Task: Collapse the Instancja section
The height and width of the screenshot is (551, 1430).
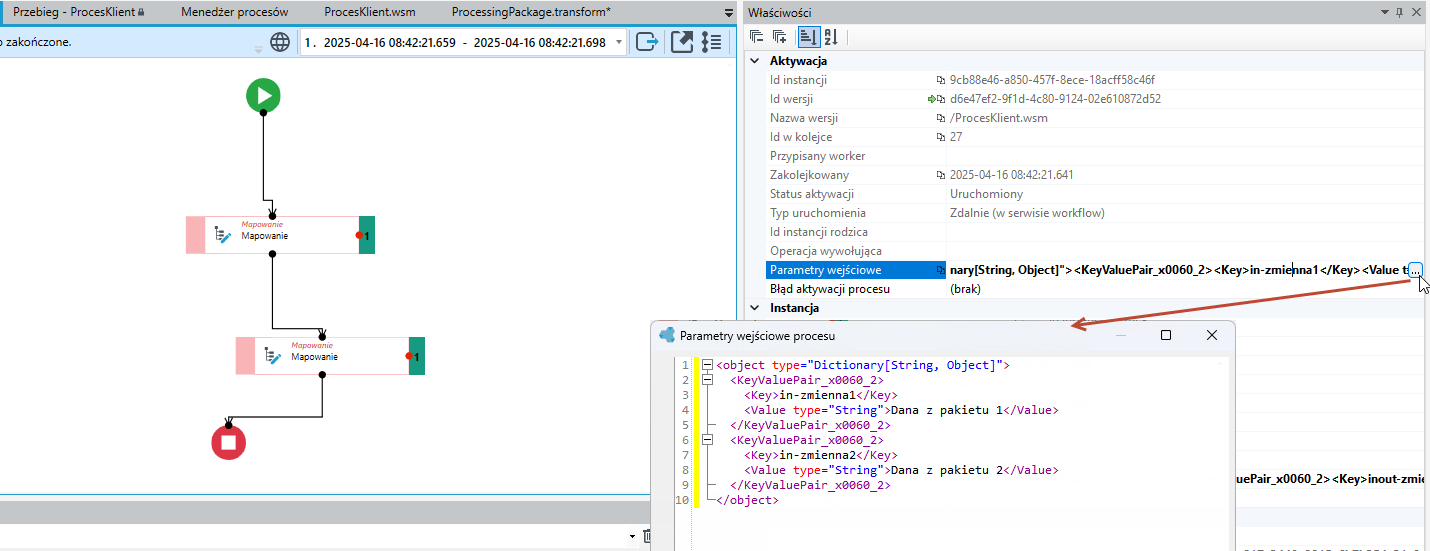Action: pyautogui.click(x=754, y=308)
